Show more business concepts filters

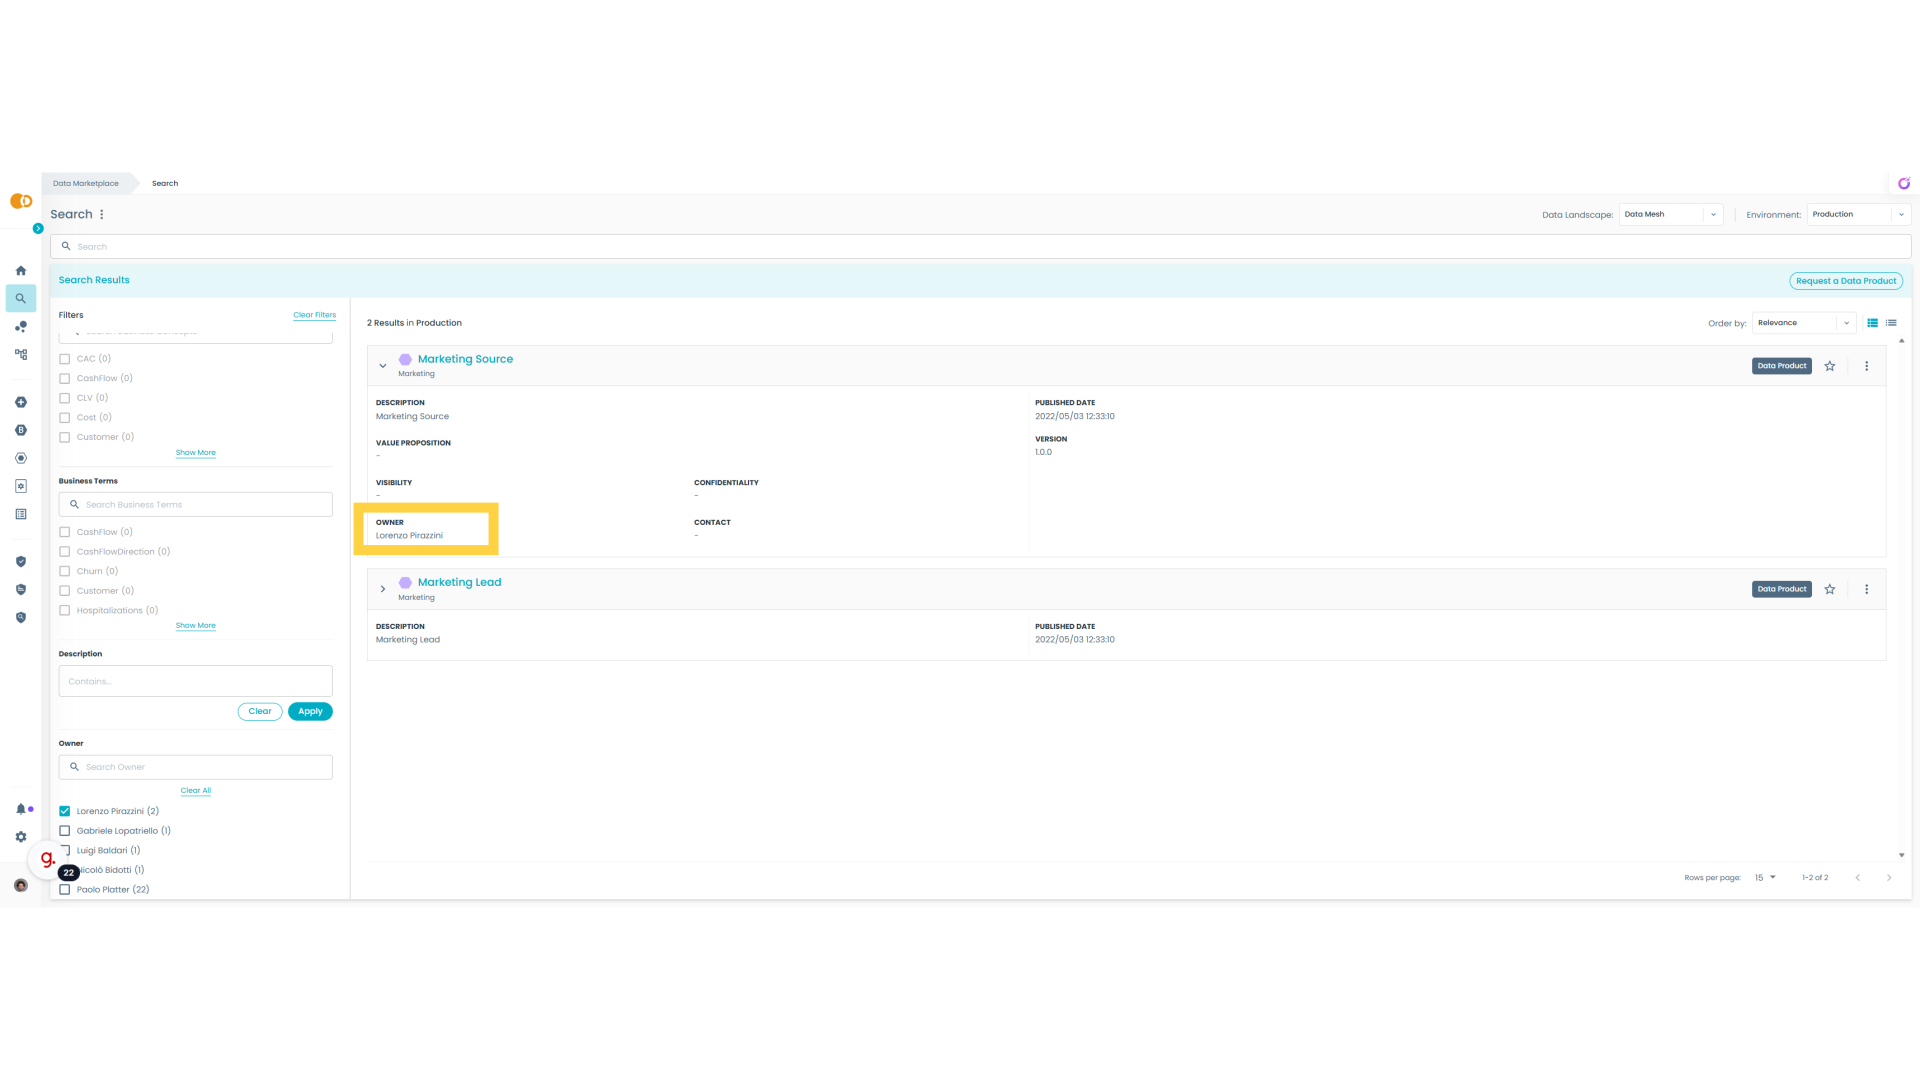click(196, 453)
